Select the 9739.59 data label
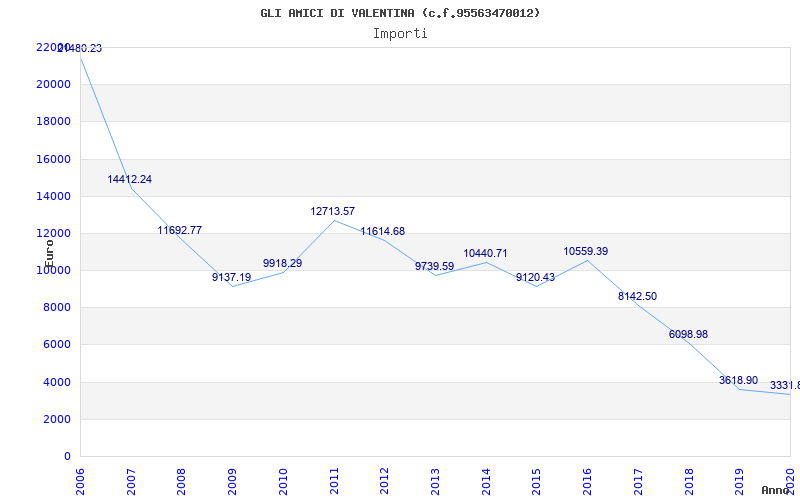The image size is (800, 500). (x=434, y=266)
